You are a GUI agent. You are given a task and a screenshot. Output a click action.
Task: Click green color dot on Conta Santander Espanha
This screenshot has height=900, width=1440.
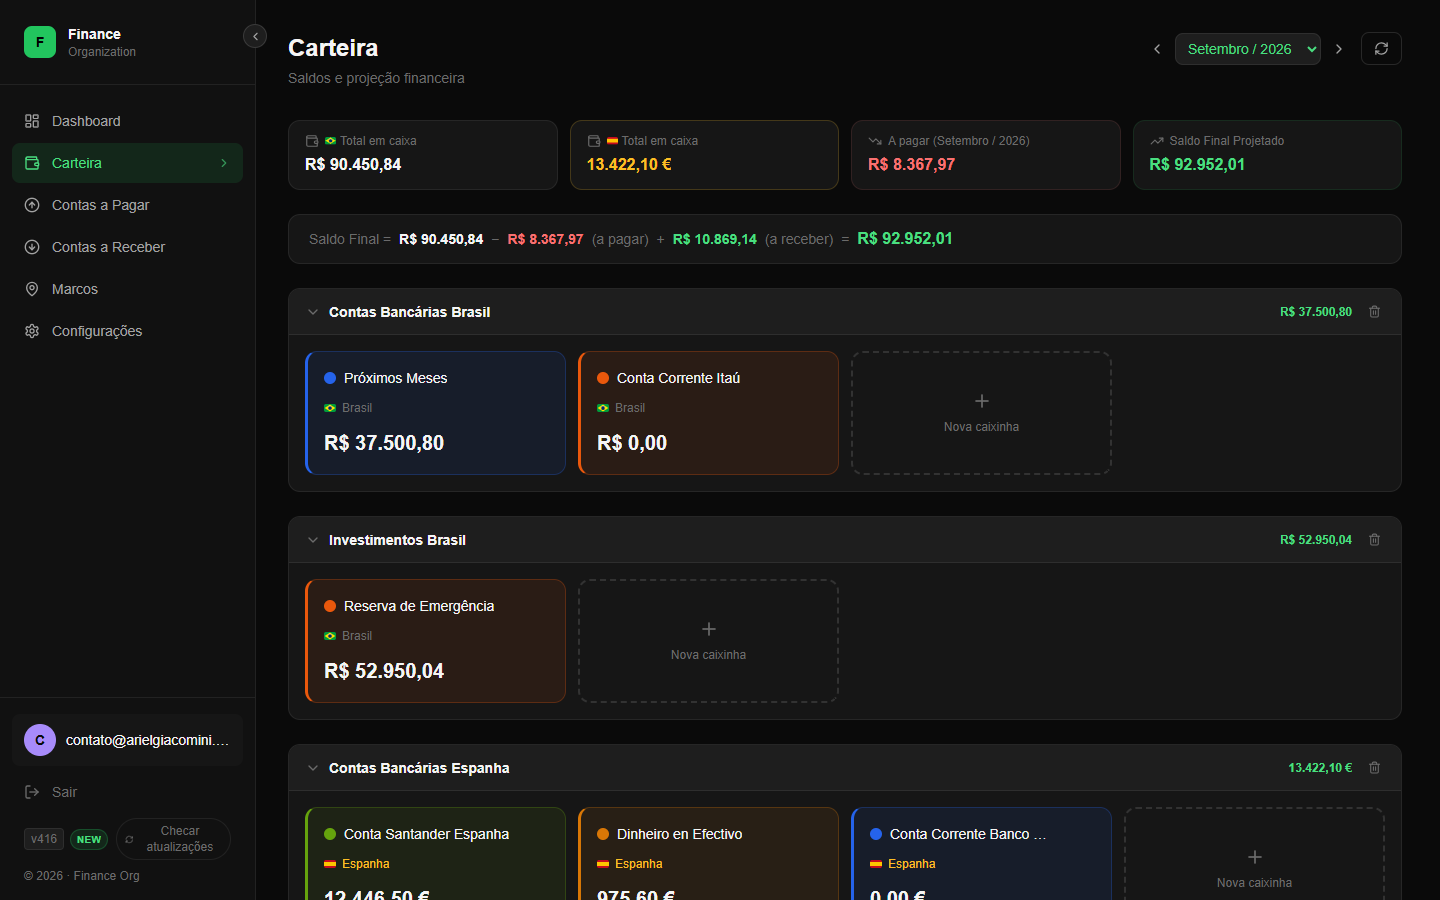pyautogui.click(x=330, y=834)
